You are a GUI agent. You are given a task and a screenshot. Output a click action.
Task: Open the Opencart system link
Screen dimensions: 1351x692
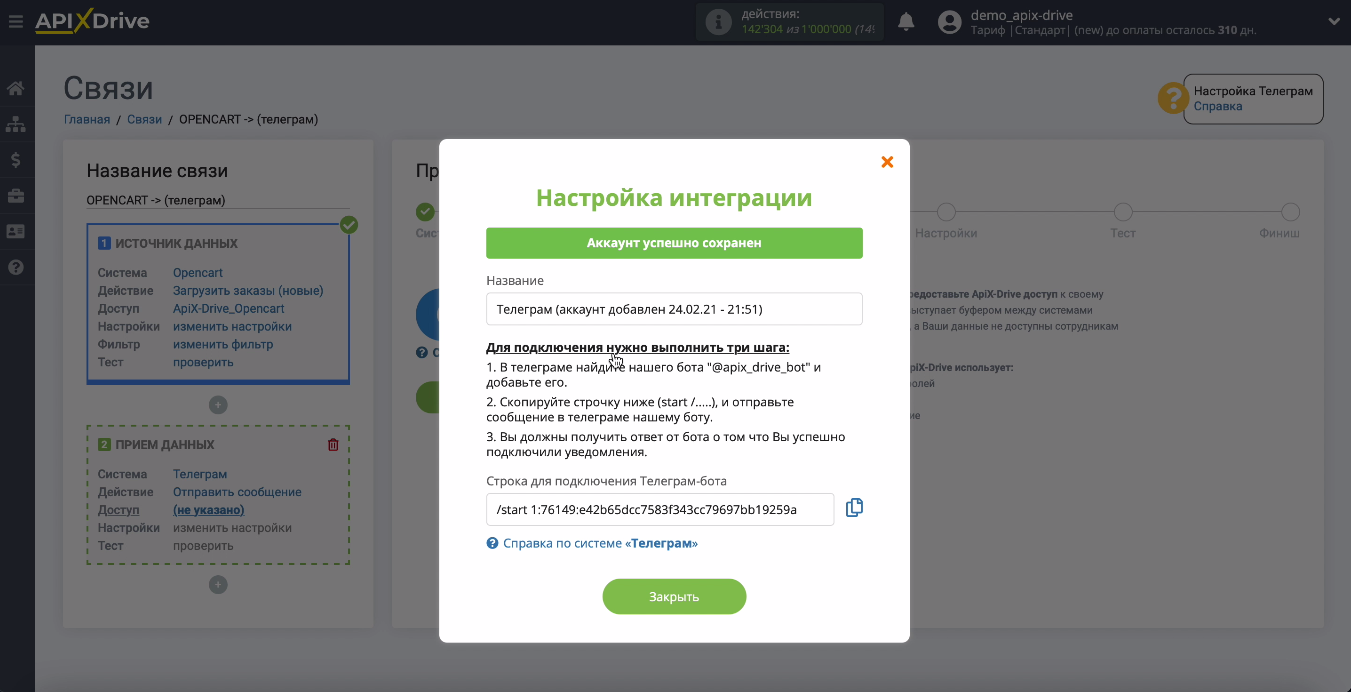198,273
